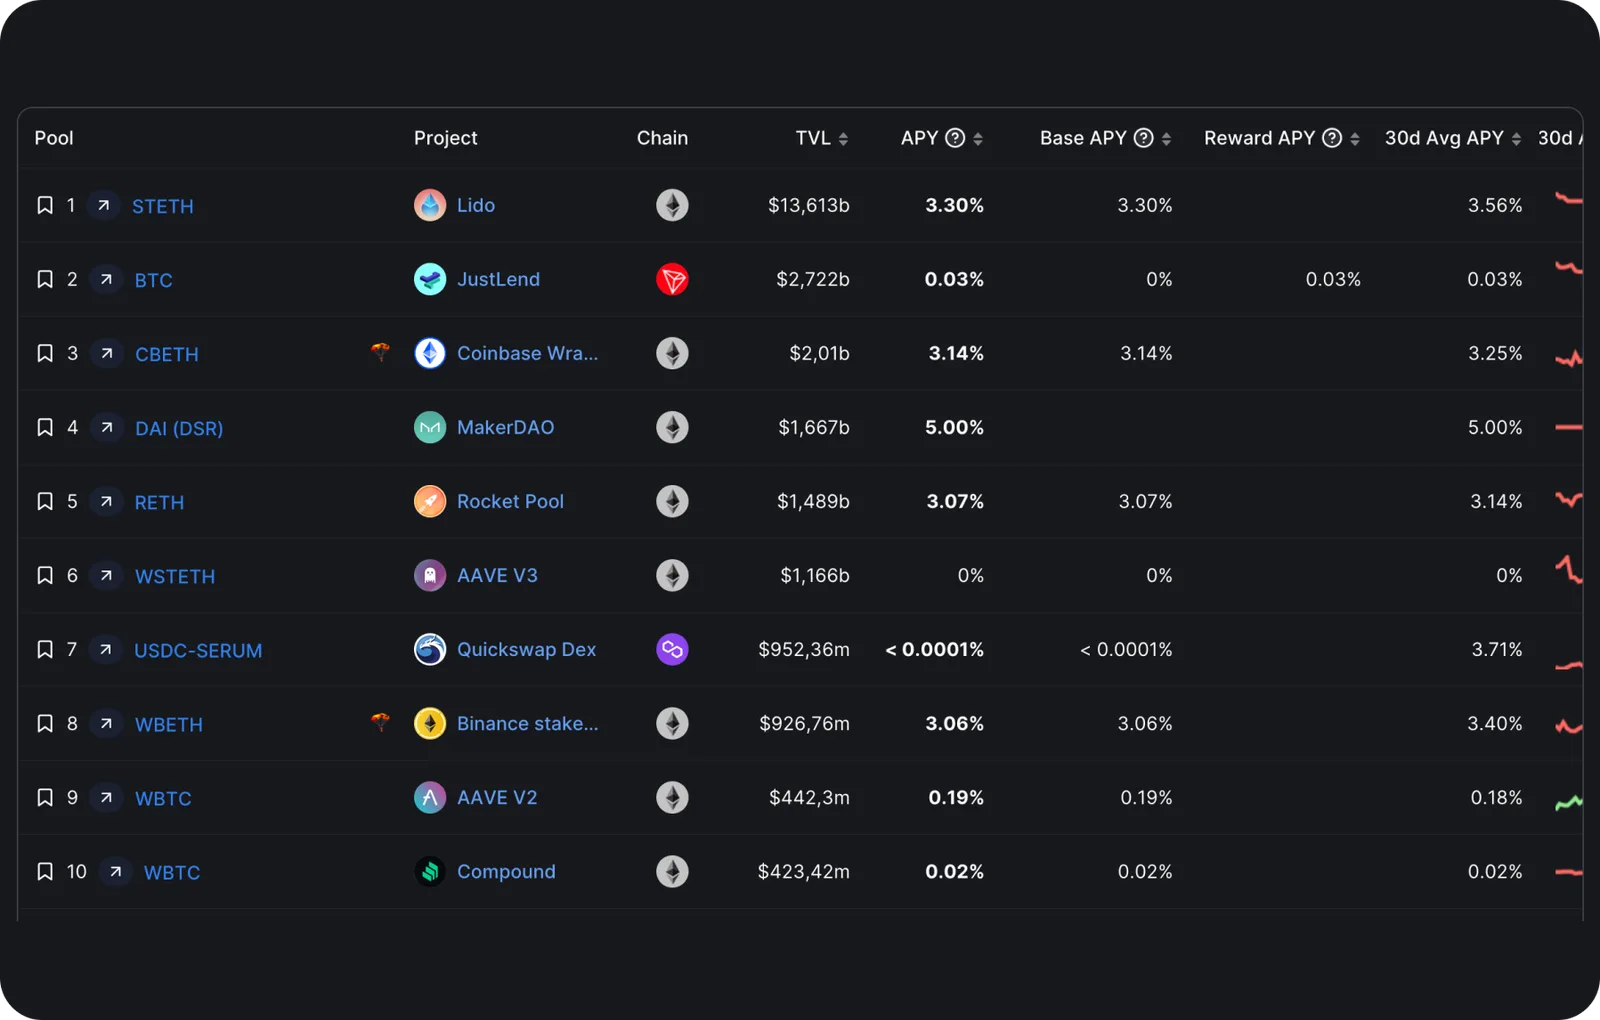Image resolution: width=1600 pixels, height=1020 pixels.
Task: Open external link arrow for STETH
Action: [103, 205]
